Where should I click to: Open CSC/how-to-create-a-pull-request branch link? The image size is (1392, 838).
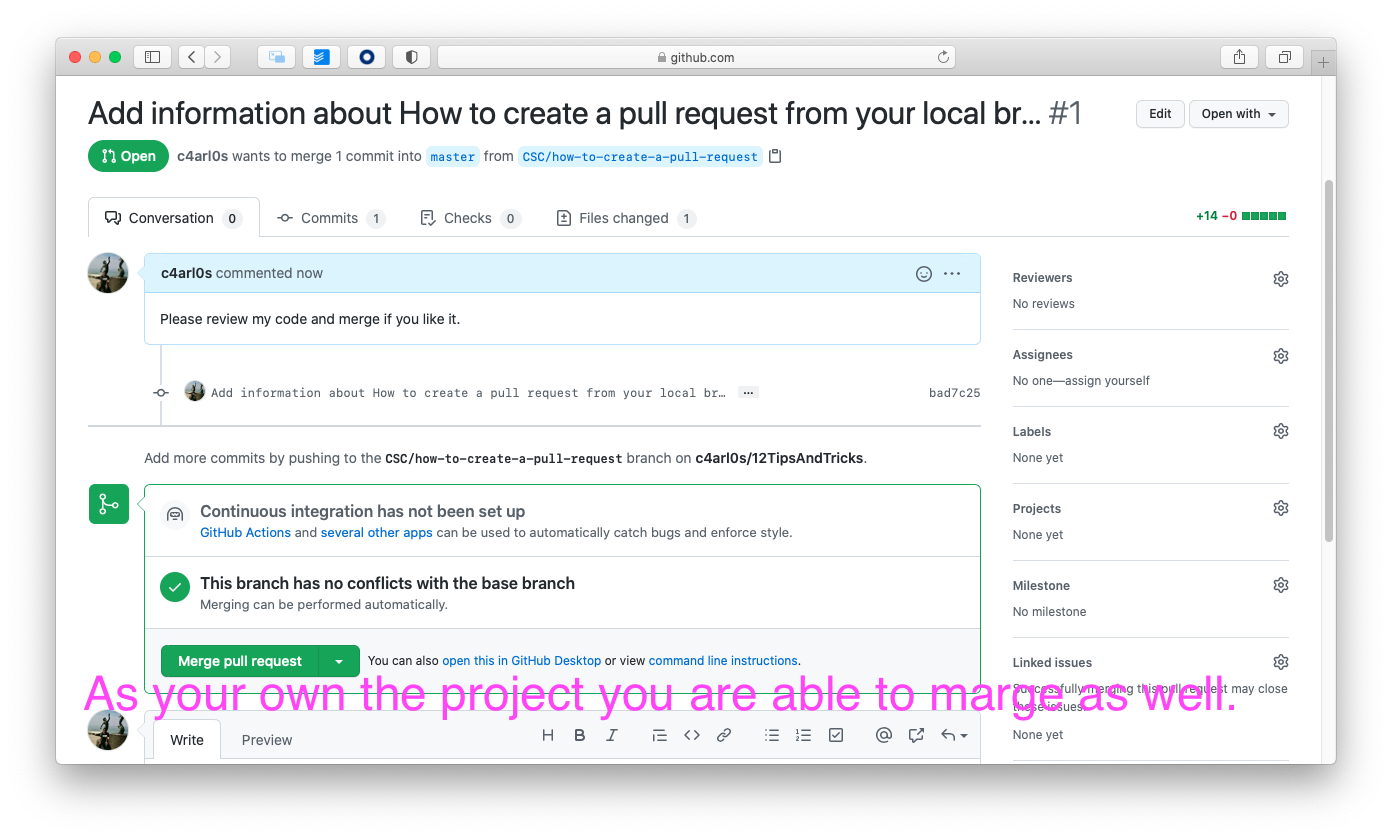[640, 157]
